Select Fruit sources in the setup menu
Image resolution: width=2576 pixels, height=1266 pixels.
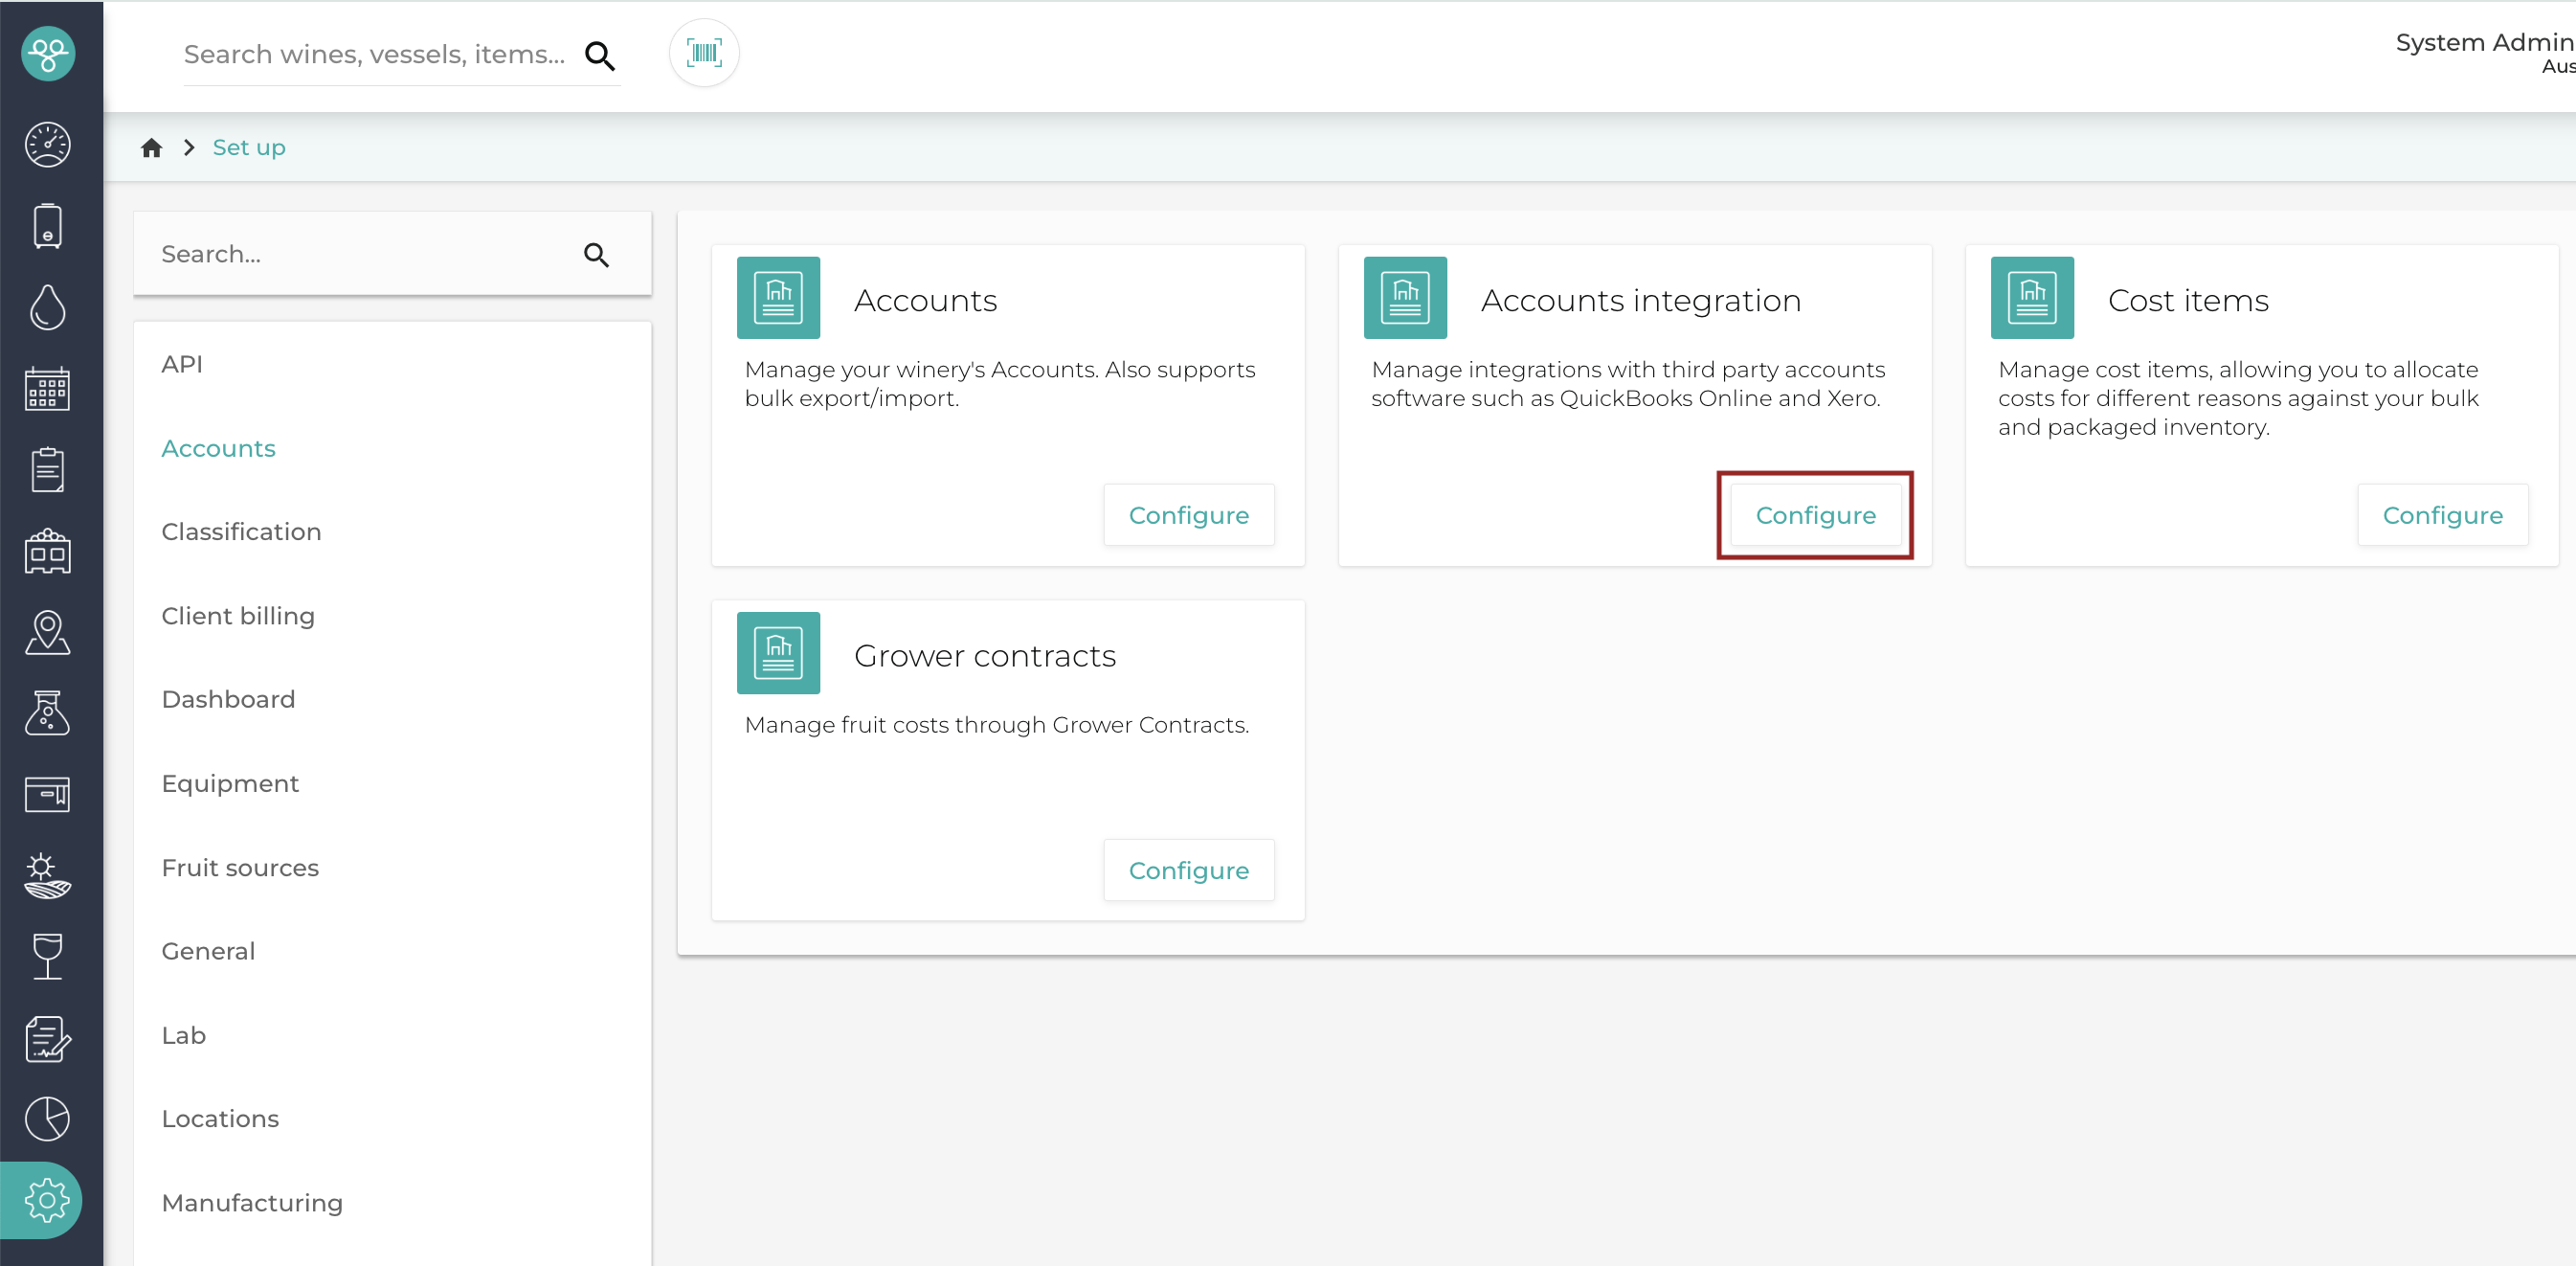240,867
